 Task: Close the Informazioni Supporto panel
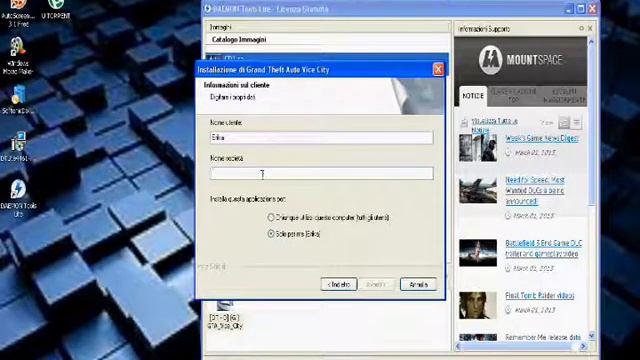pyautogui.click(x=590, y=28)
